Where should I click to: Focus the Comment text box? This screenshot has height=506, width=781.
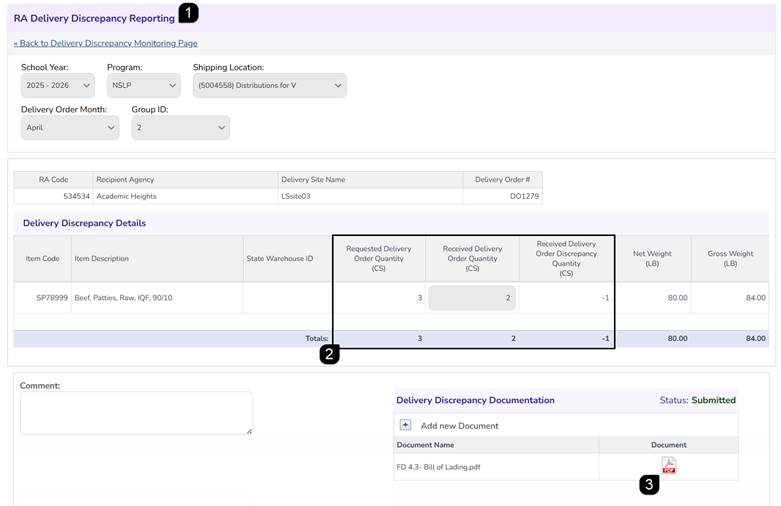click(x=136, y=413)
